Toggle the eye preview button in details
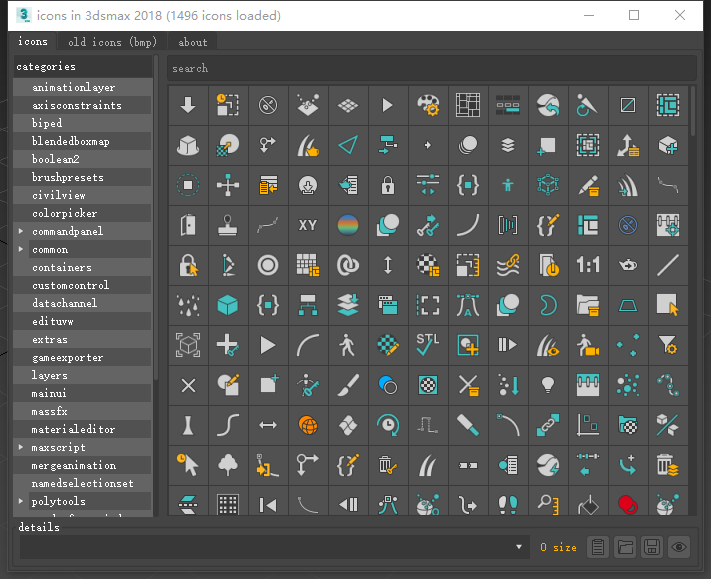Screen dimensions: 711x579 point(679,547)
